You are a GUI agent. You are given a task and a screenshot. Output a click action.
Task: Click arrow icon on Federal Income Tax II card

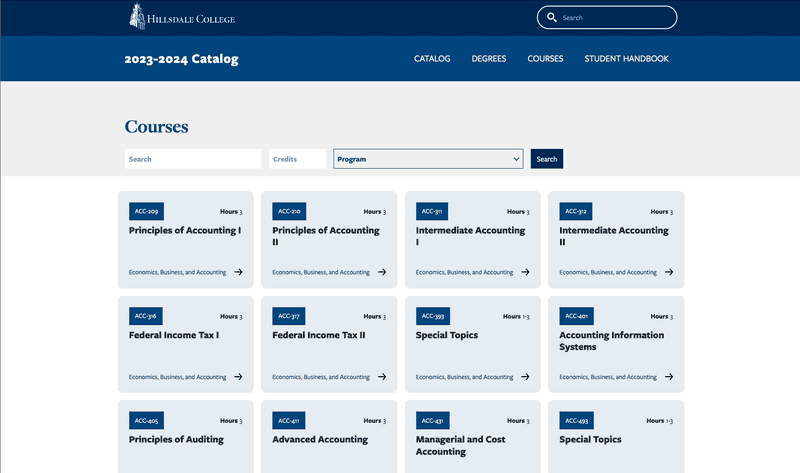click(x=382, y=377)
